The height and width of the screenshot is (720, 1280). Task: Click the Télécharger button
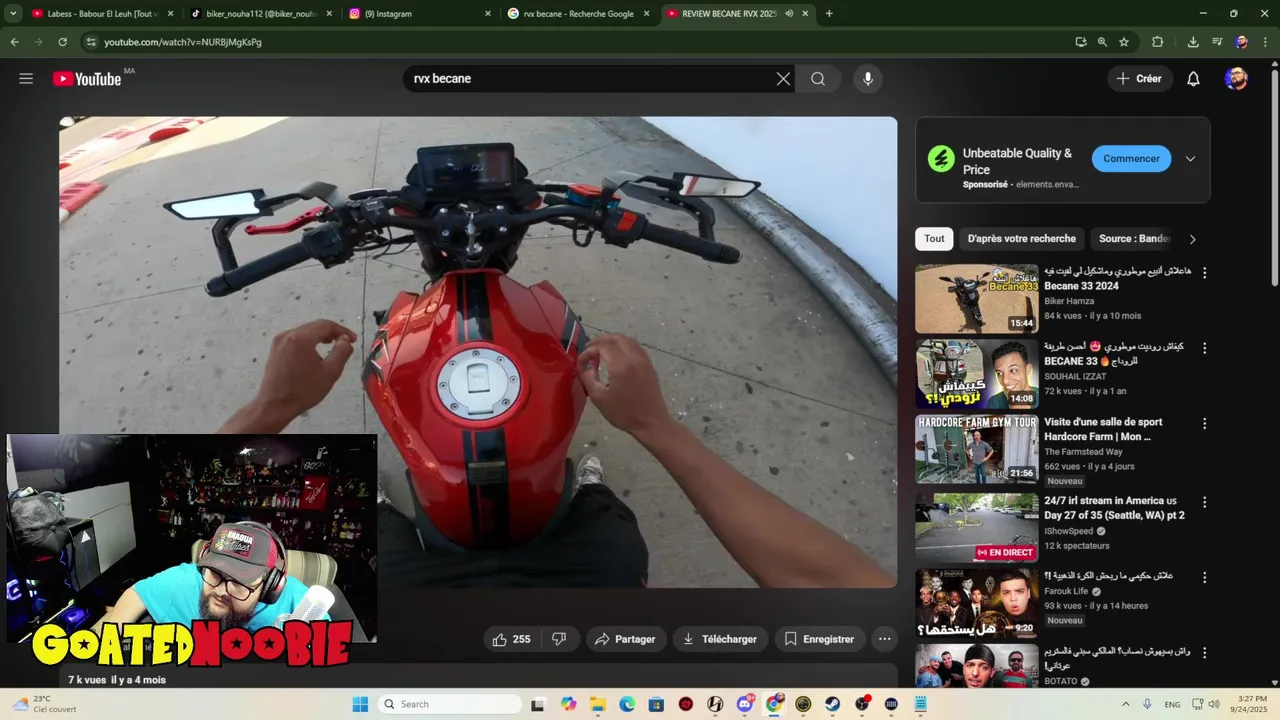tap(719, 639)
